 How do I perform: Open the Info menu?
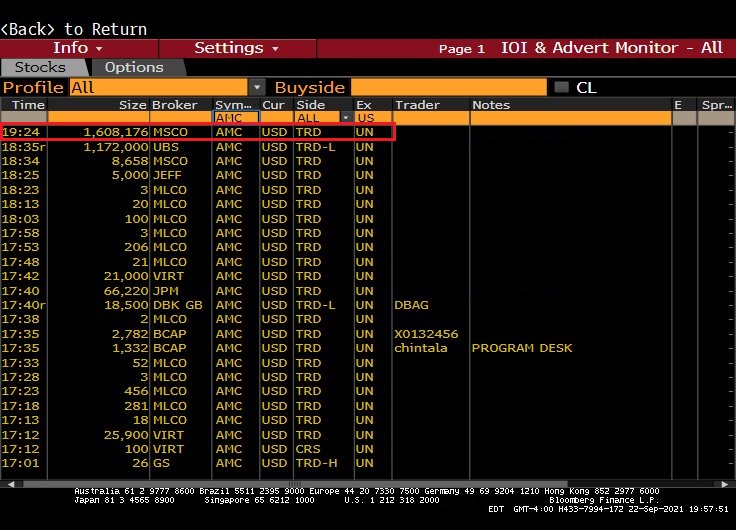pyautogui.click(x=78, y=48)
